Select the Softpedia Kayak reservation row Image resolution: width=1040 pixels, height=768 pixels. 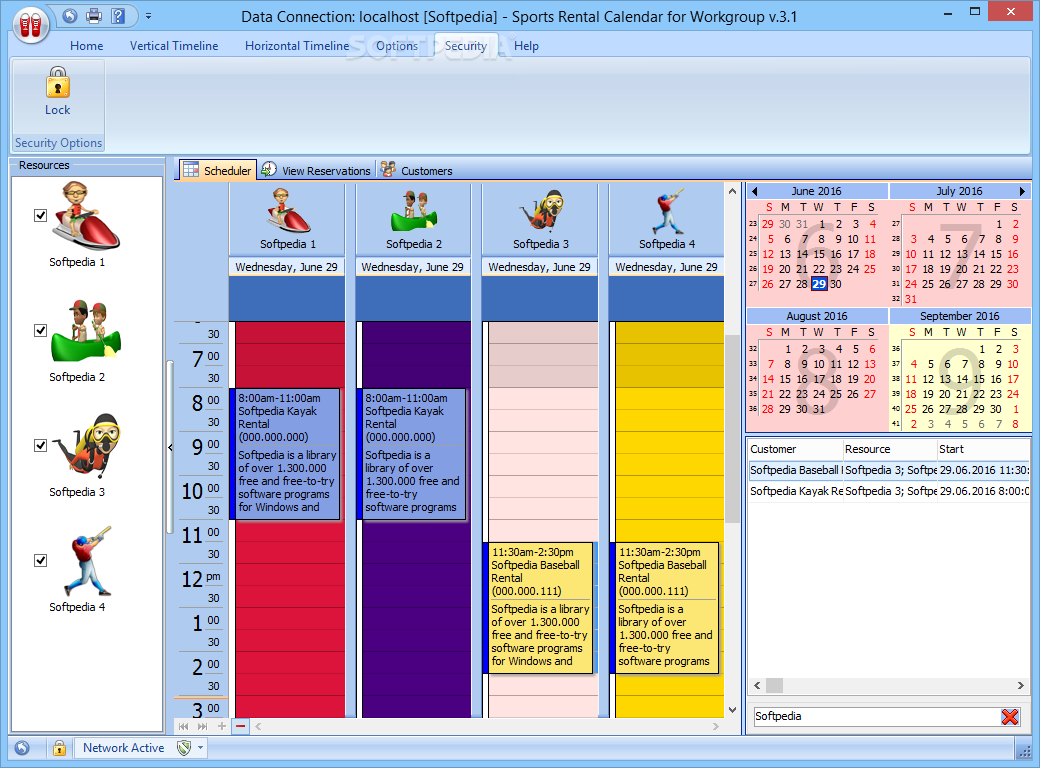[889, 491]
